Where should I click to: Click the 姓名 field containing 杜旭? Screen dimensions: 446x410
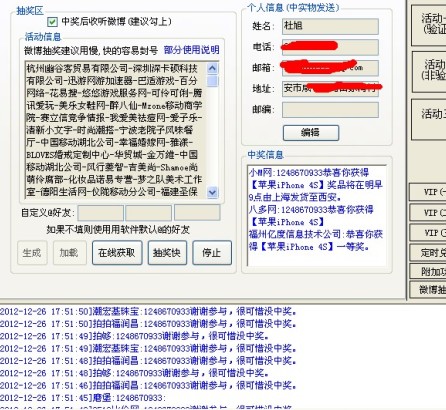point(330,26)
